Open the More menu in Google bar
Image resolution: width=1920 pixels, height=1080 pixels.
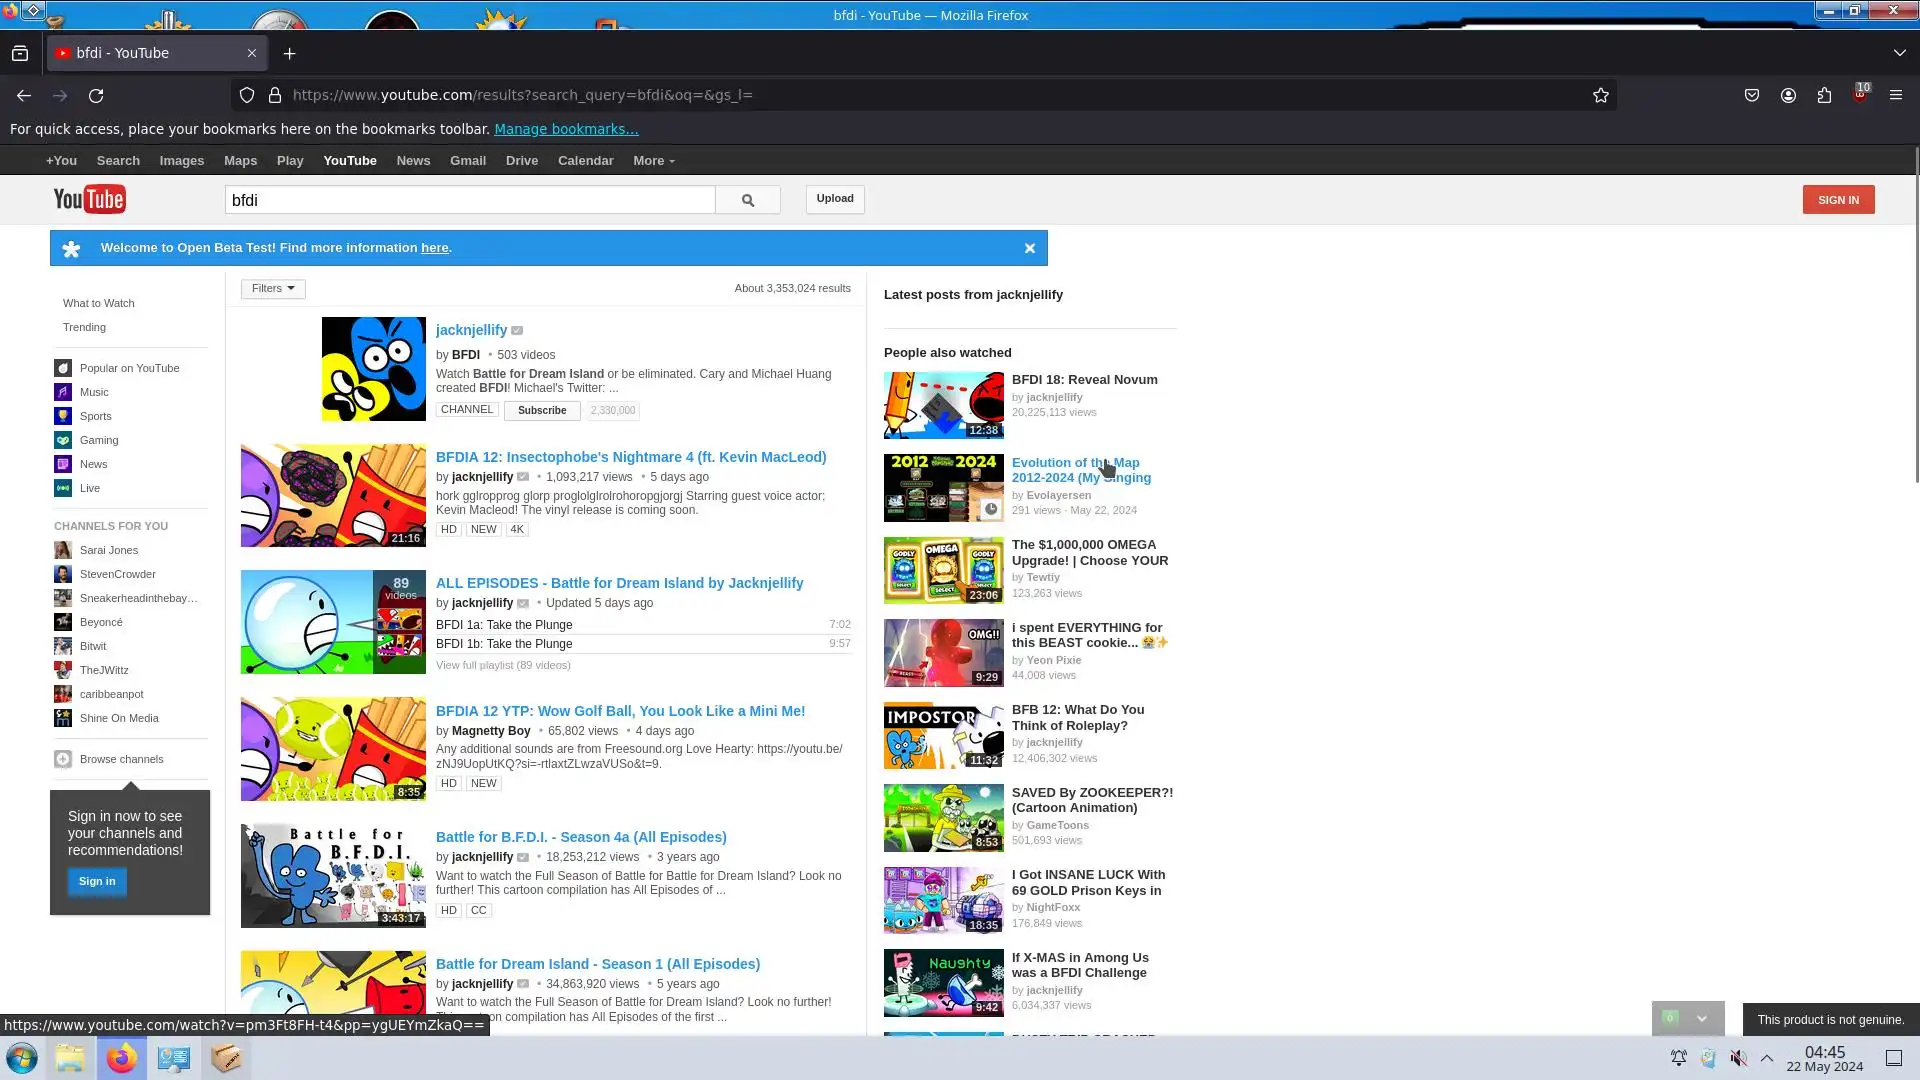tap(653, 161)
